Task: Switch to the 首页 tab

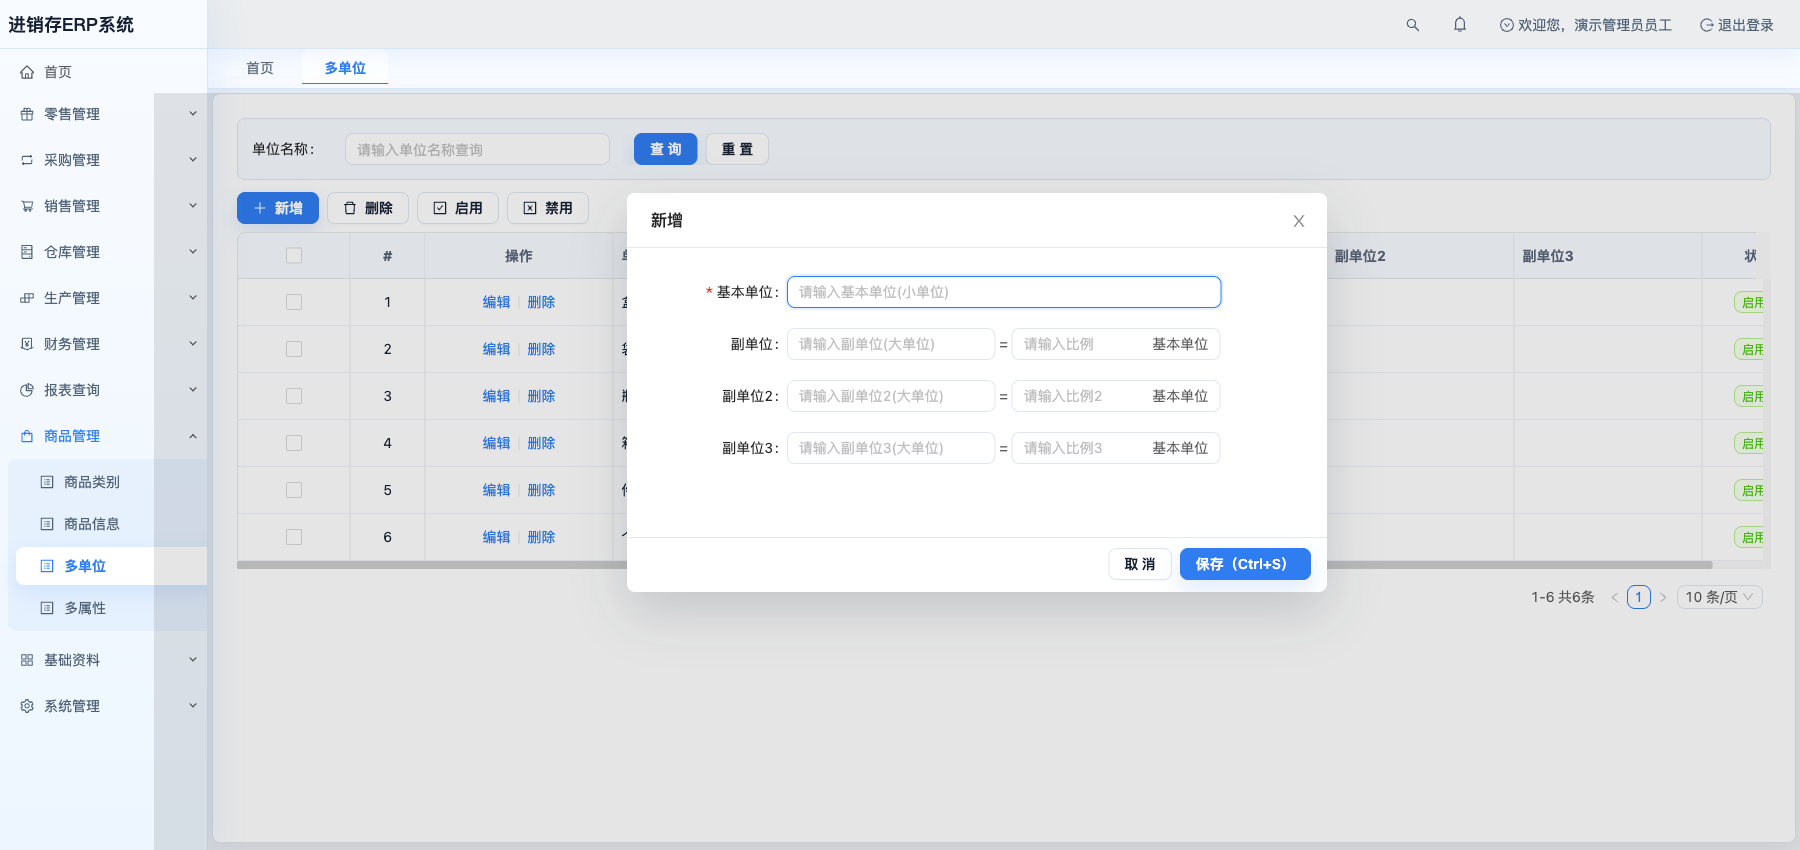Action: pos(260,68)
